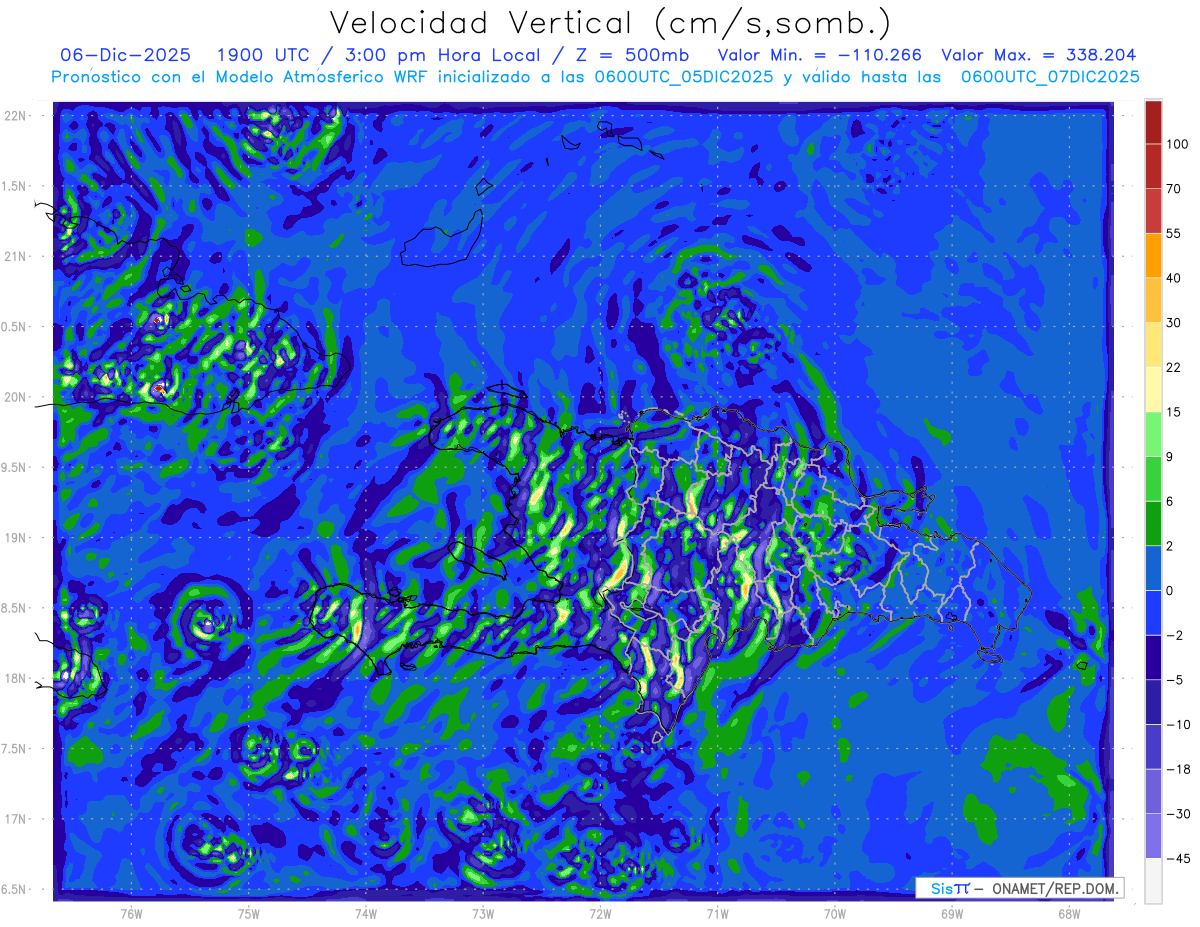Pick the white legend band below -45

(1153, 880)
